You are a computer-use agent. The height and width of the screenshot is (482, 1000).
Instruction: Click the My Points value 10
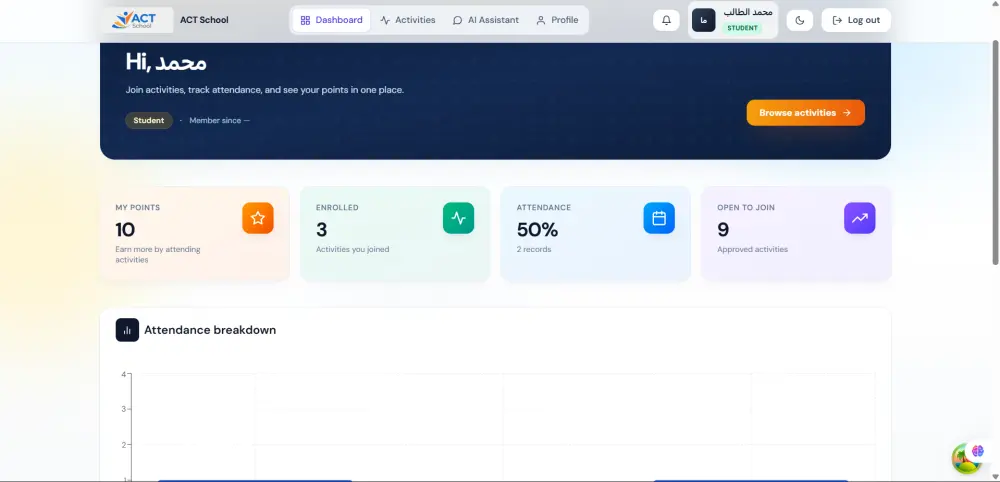point(125,230)
